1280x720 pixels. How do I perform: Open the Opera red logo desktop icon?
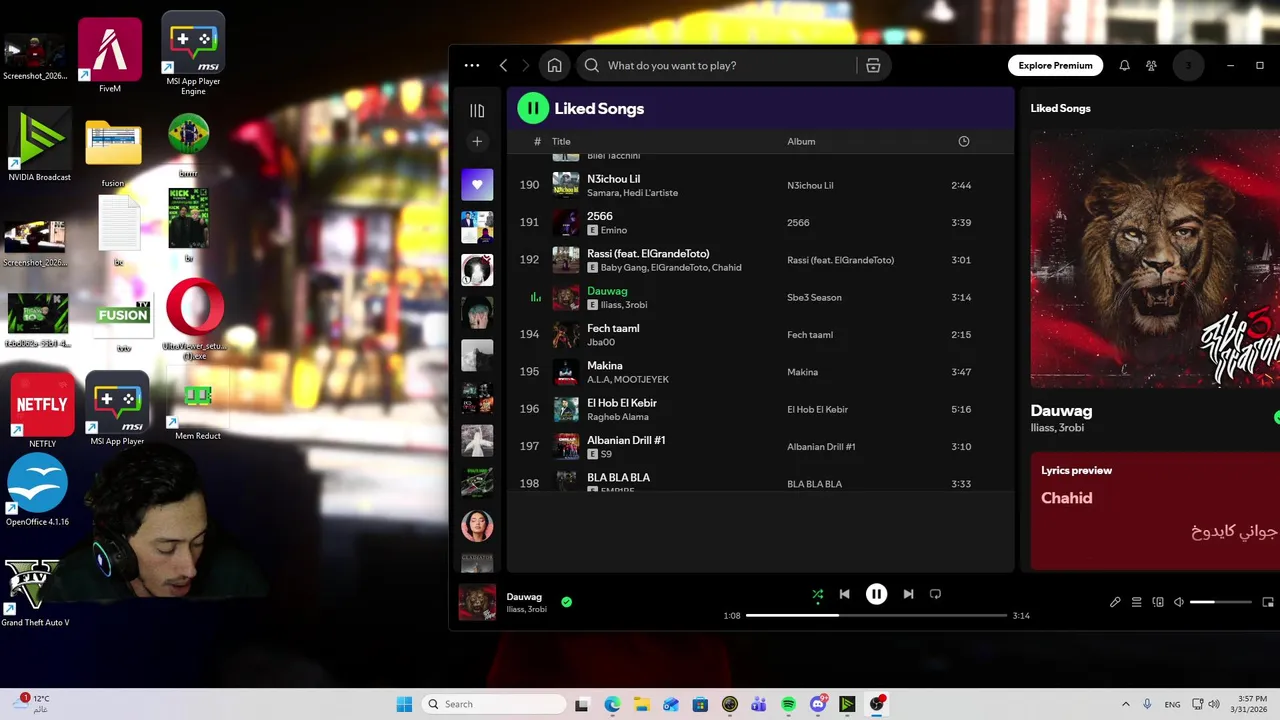coord(195,320)
